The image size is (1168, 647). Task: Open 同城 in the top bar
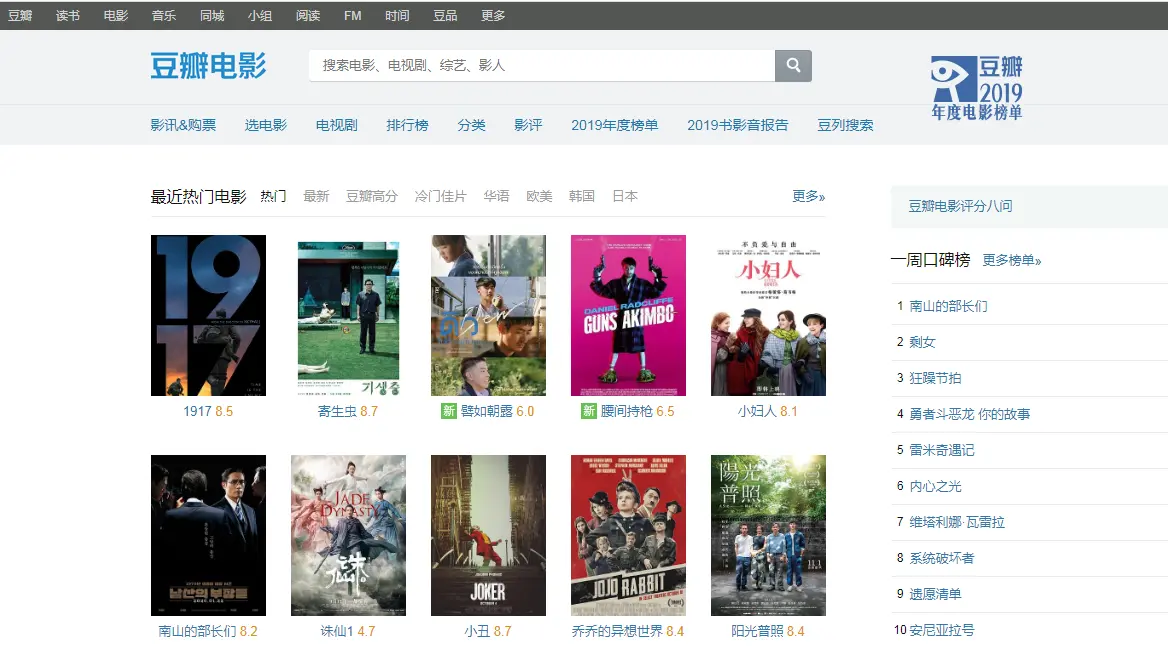click(x=212, y=16)
